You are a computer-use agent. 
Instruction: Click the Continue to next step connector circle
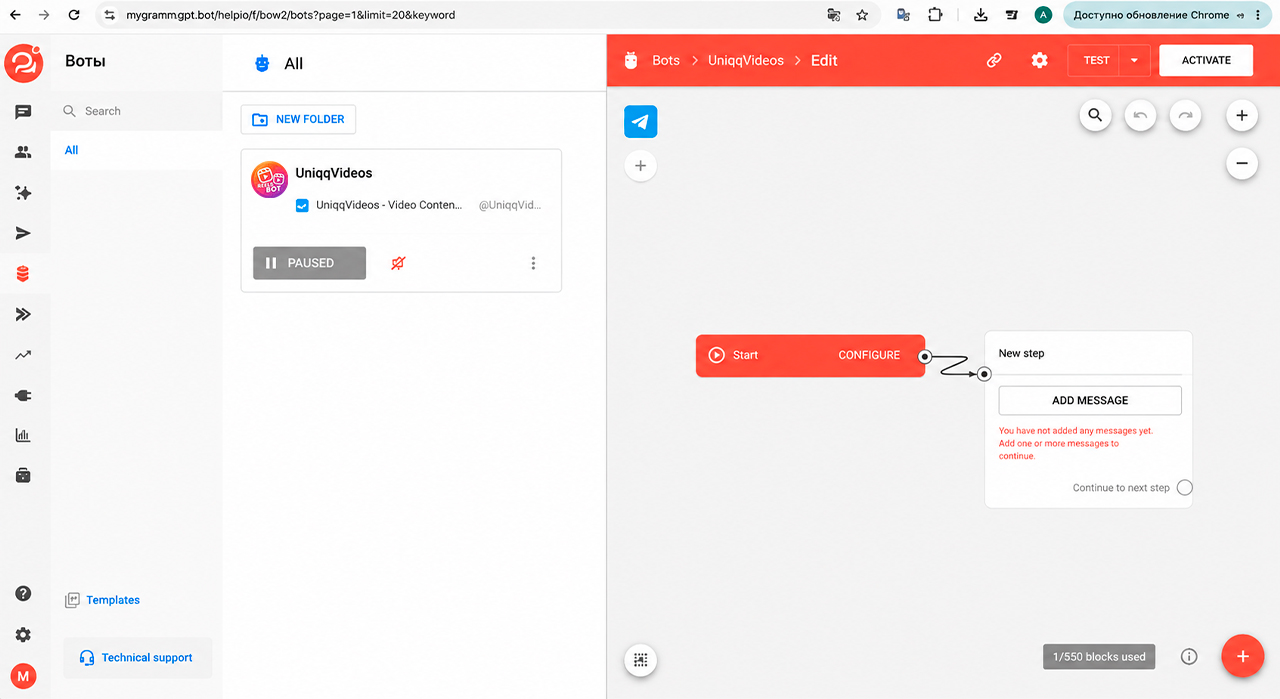[1185, 488]
